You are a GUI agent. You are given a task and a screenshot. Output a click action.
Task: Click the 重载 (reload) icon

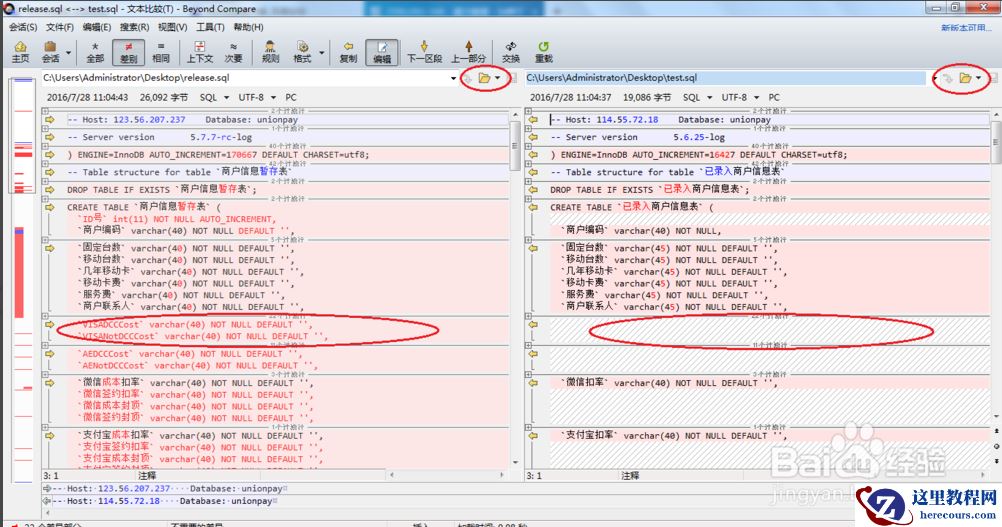[x=543, y=51]
